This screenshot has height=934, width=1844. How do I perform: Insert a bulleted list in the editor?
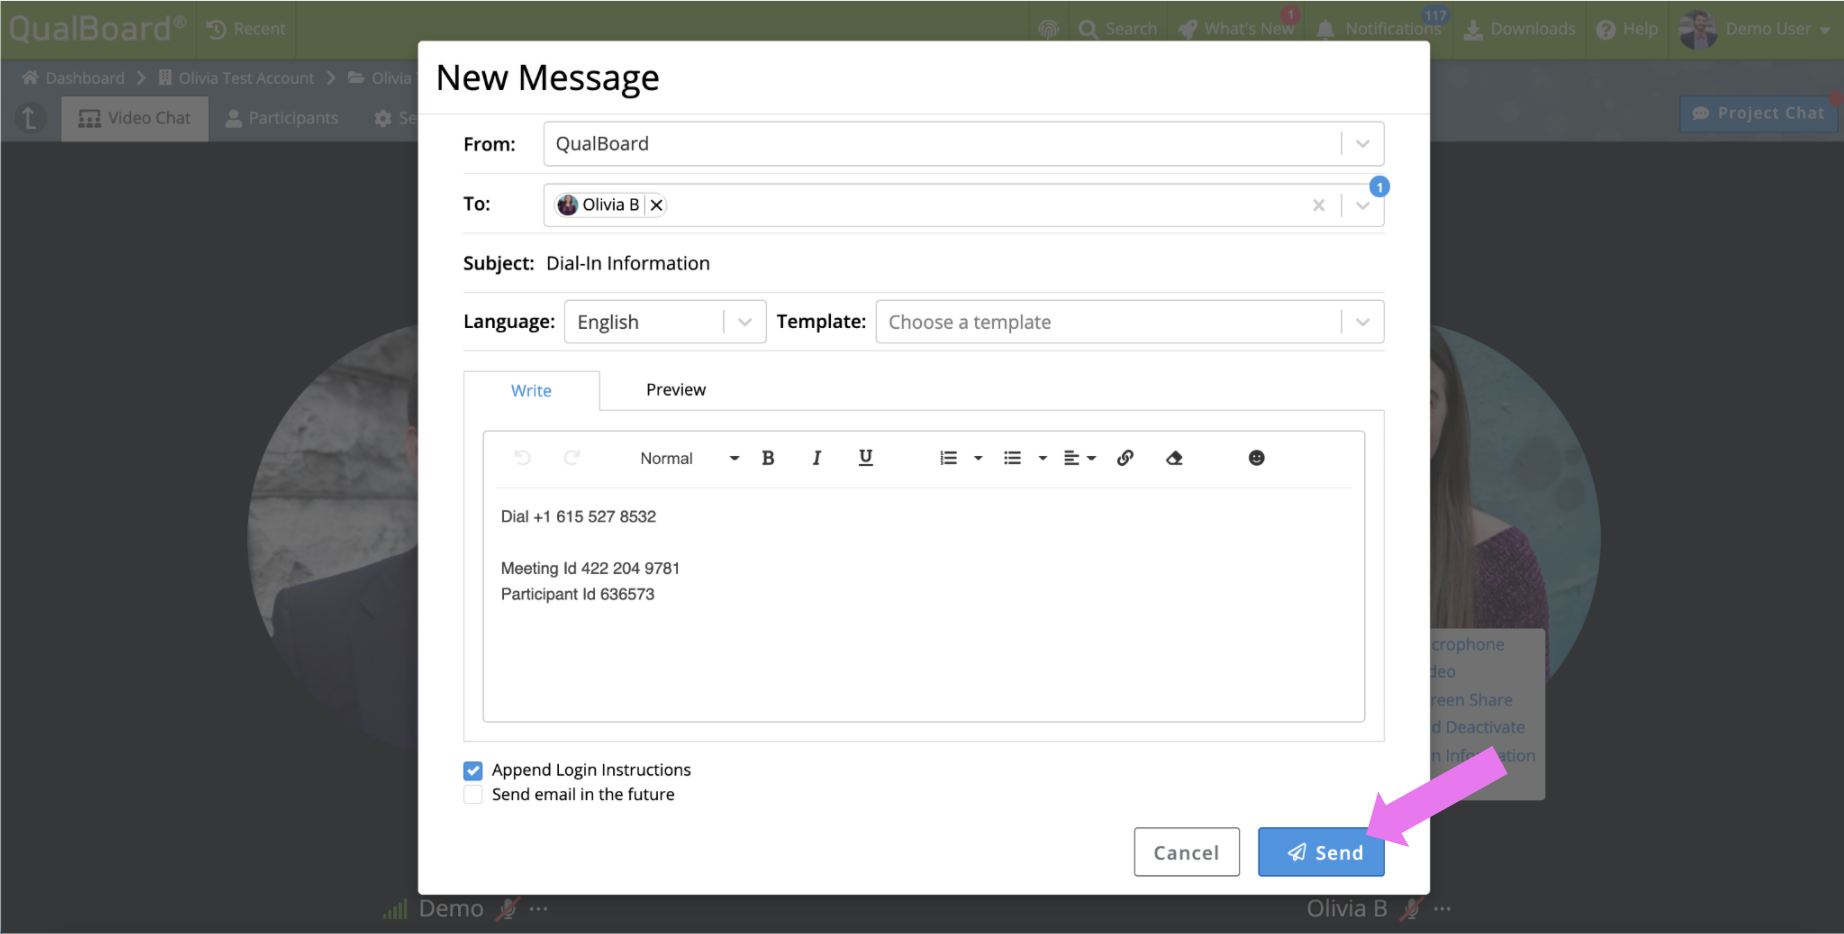1012,458
